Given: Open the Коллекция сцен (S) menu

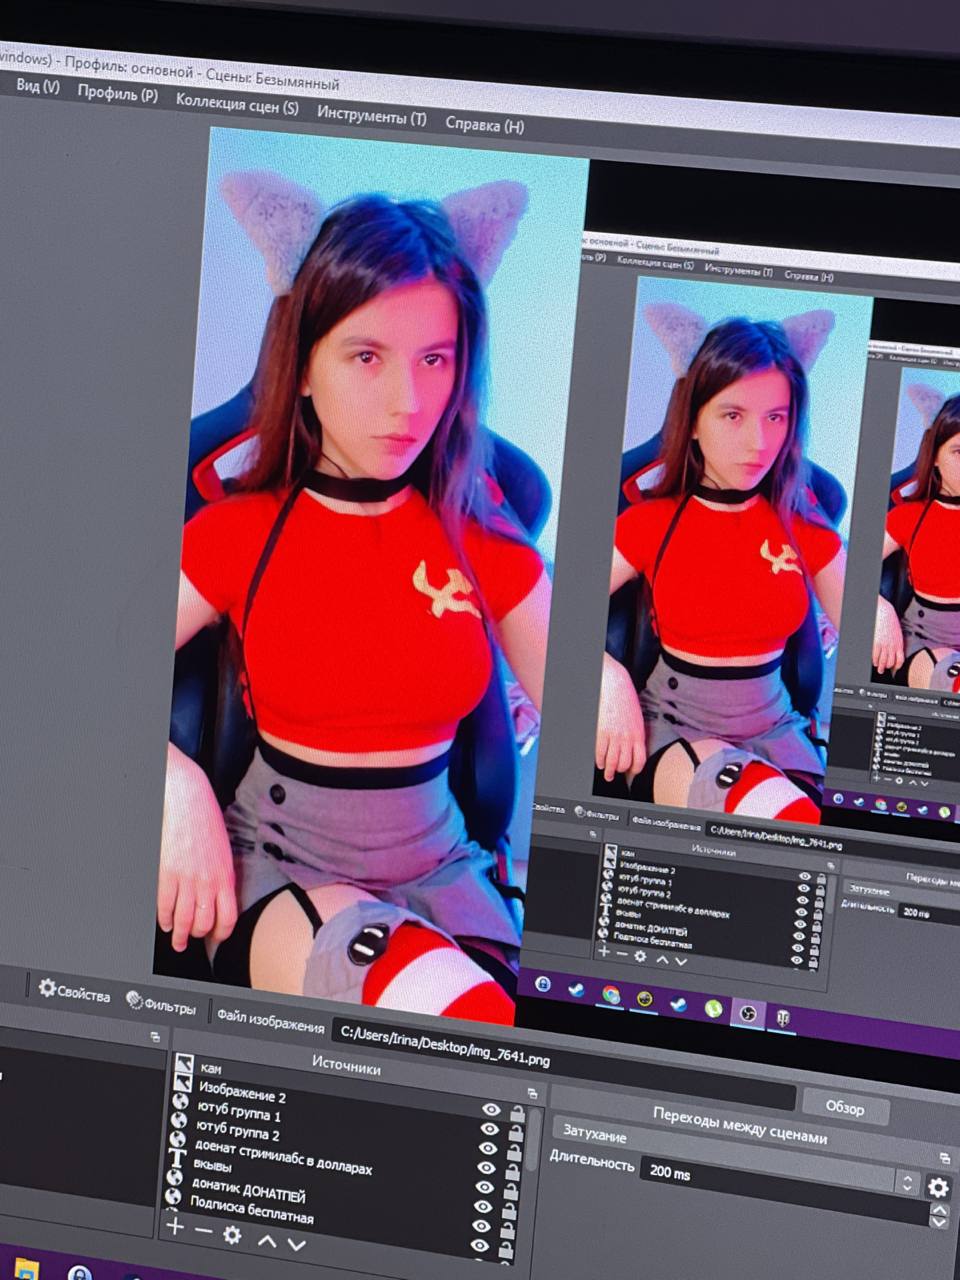Looking at the screenshot, I should 237,103.
